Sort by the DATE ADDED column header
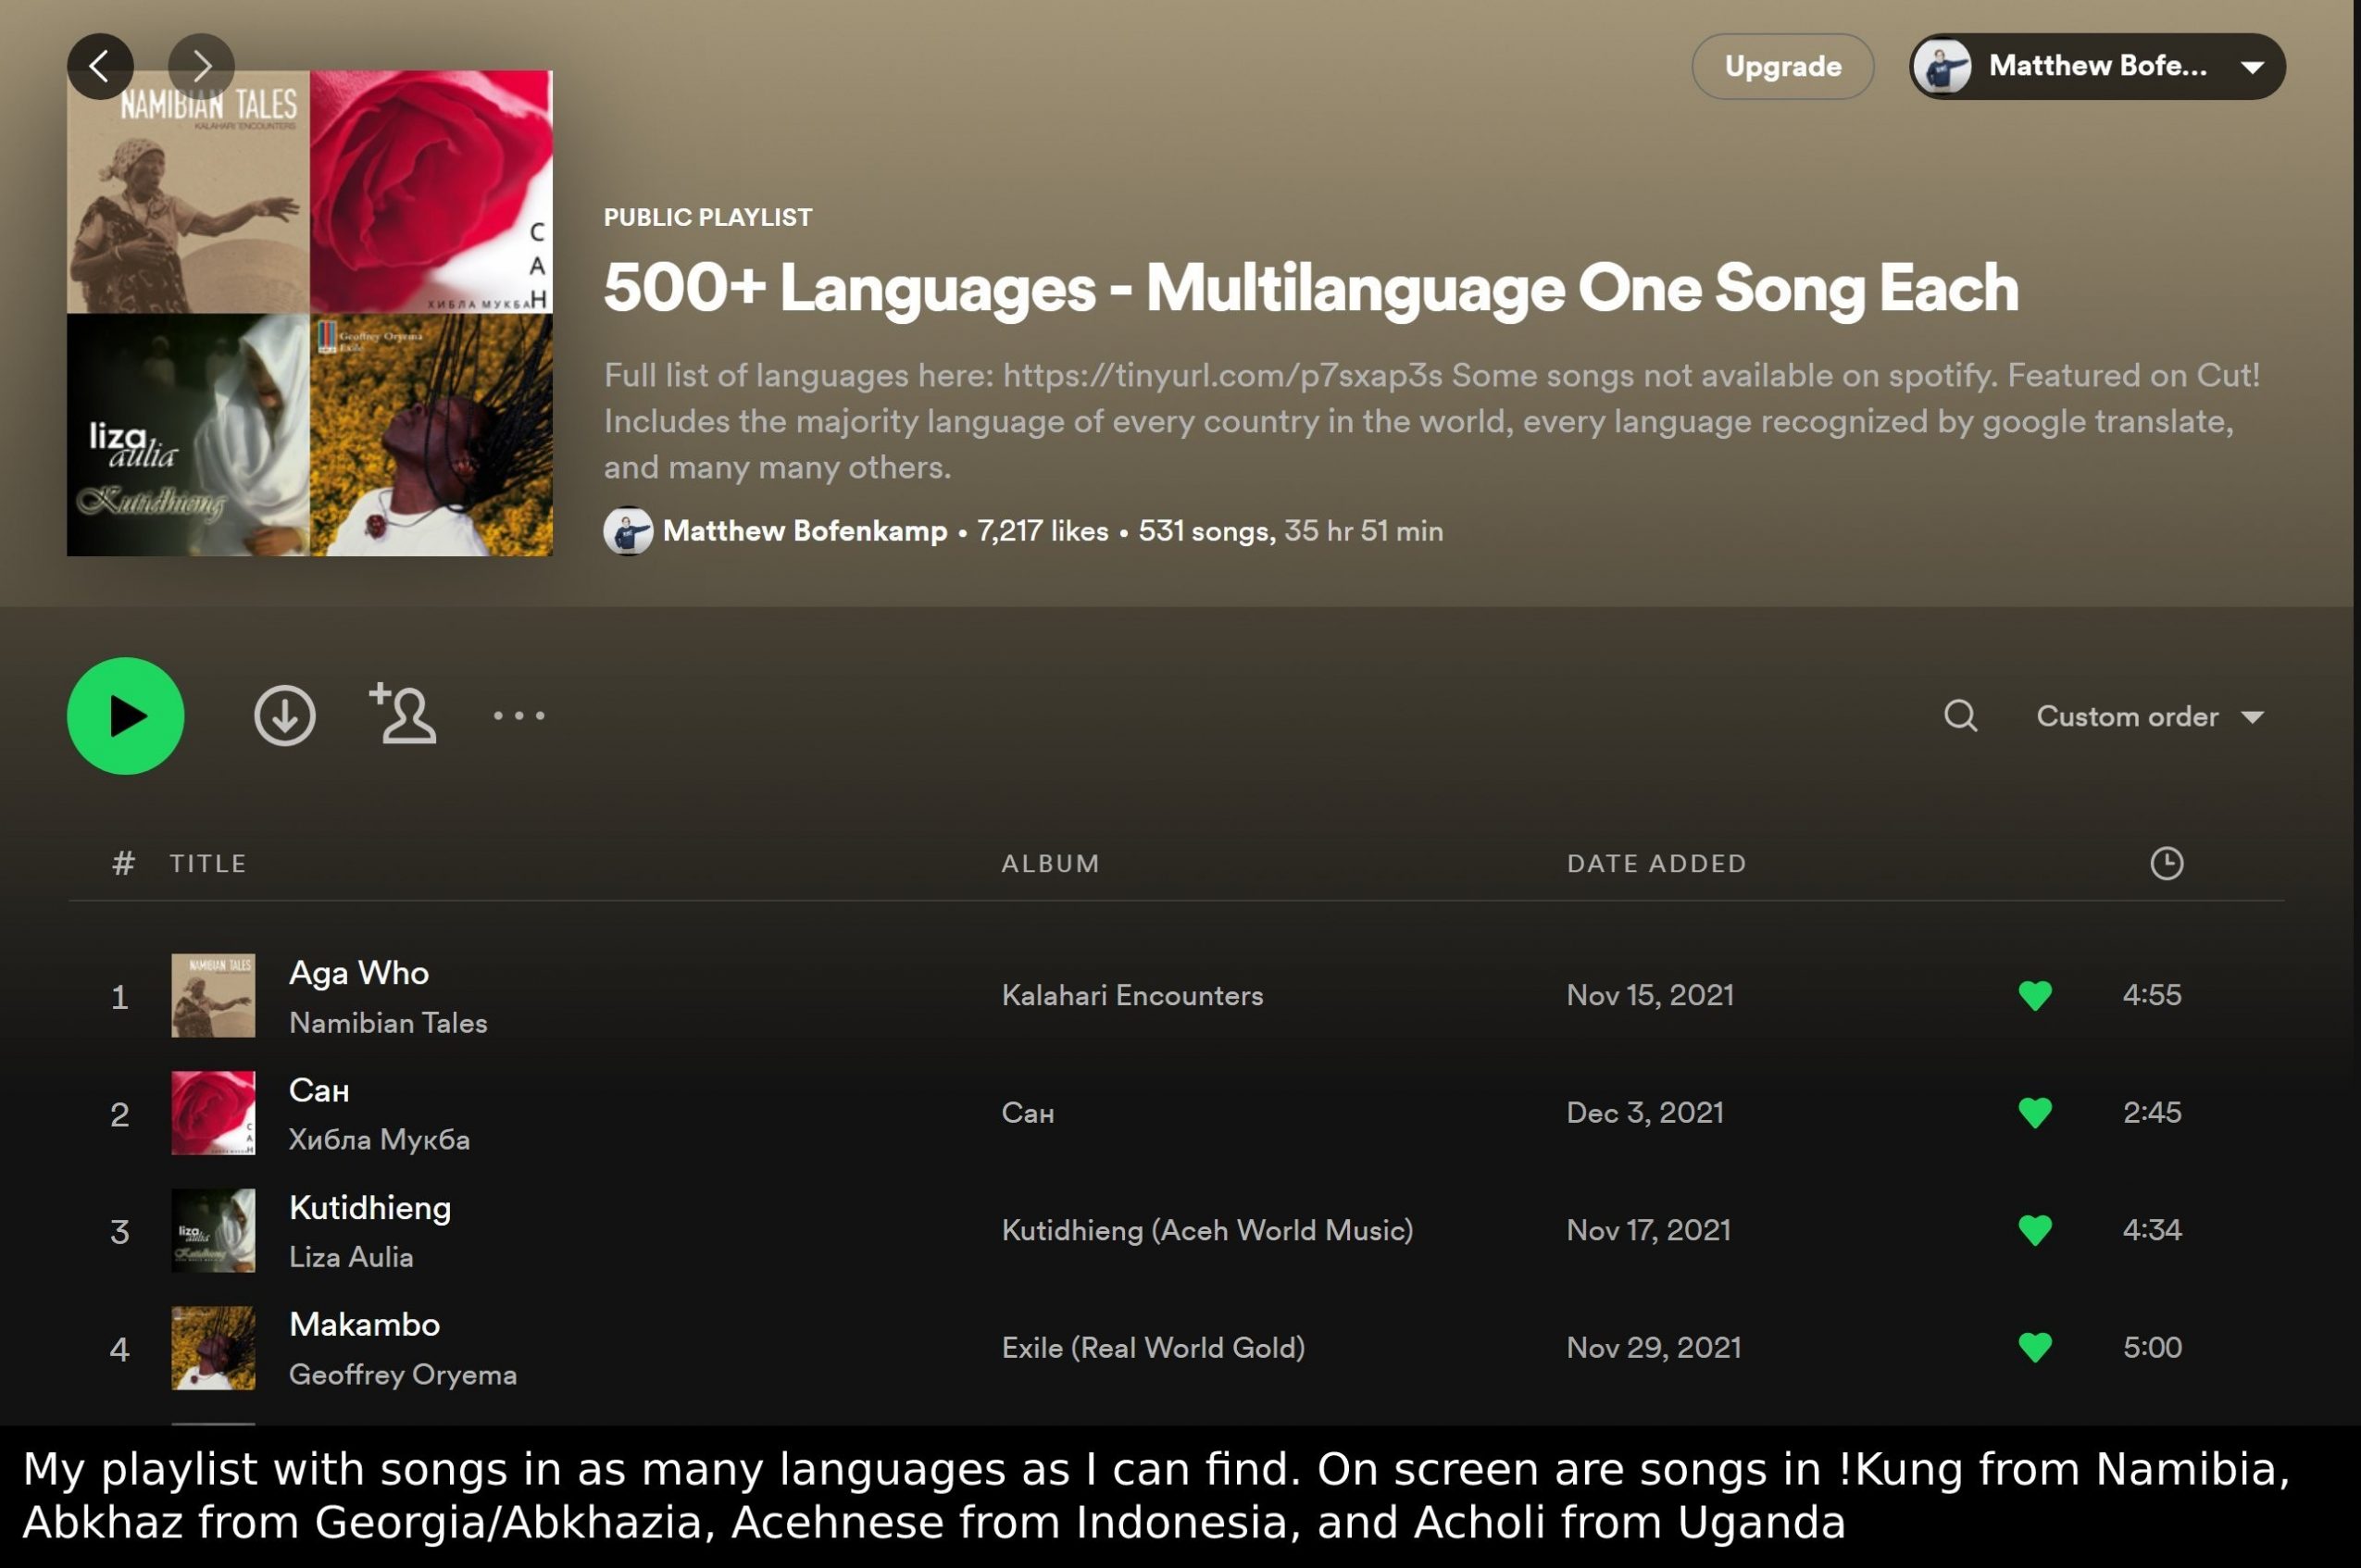The image size is (2361, 1568). 1656,863
